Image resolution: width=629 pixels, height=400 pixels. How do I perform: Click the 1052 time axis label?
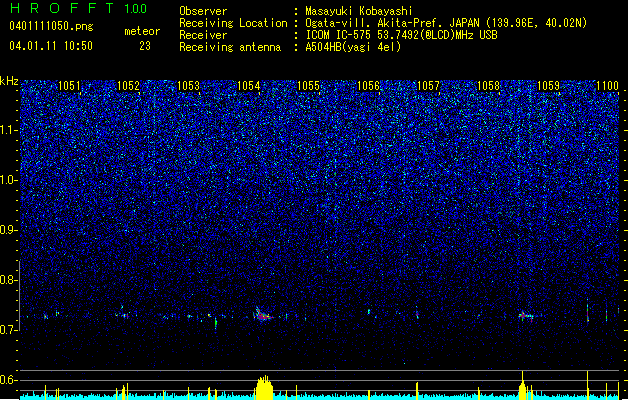[128, 86]
